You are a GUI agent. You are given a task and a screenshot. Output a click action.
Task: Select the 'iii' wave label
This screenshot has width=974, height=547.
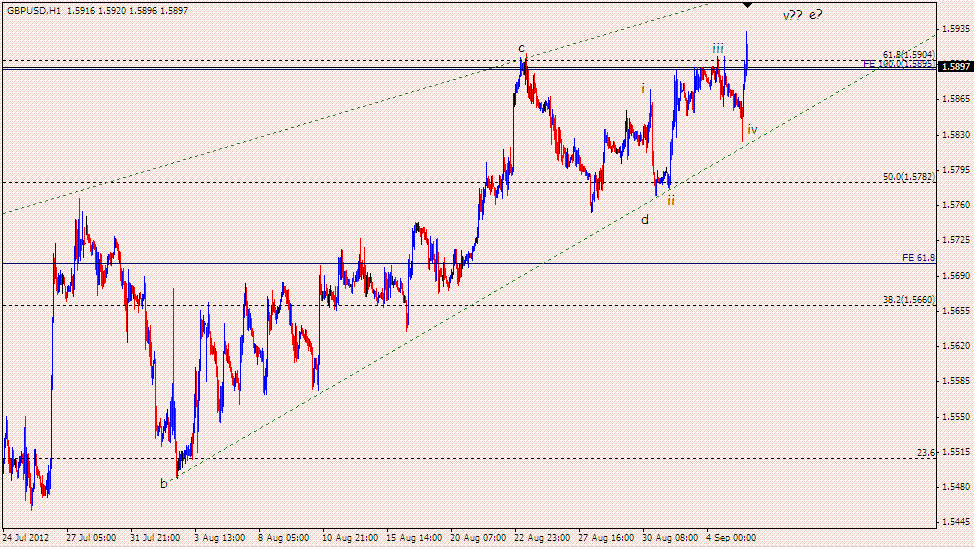tap(718, 48)
